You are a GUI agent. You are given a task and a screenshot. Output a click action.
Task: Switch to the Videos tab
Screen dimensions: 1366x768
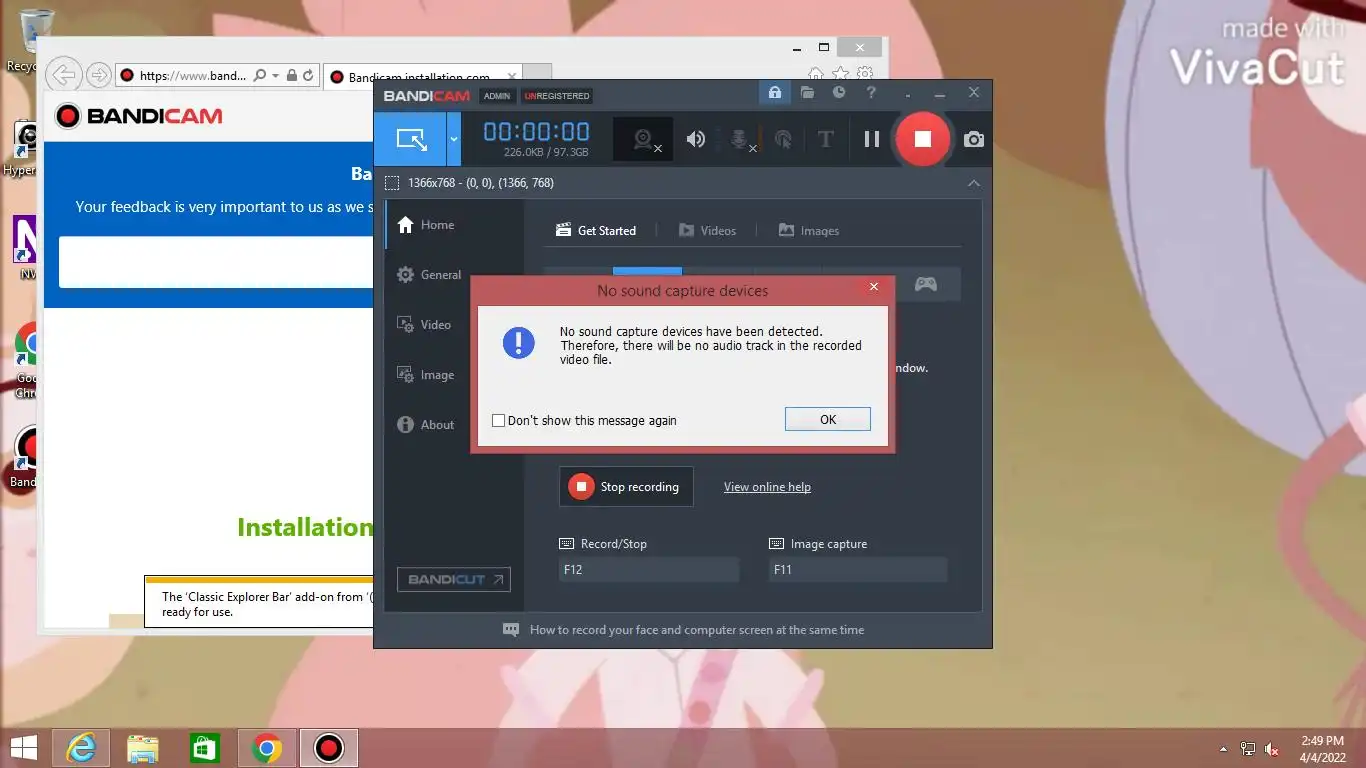click(707, 231)
